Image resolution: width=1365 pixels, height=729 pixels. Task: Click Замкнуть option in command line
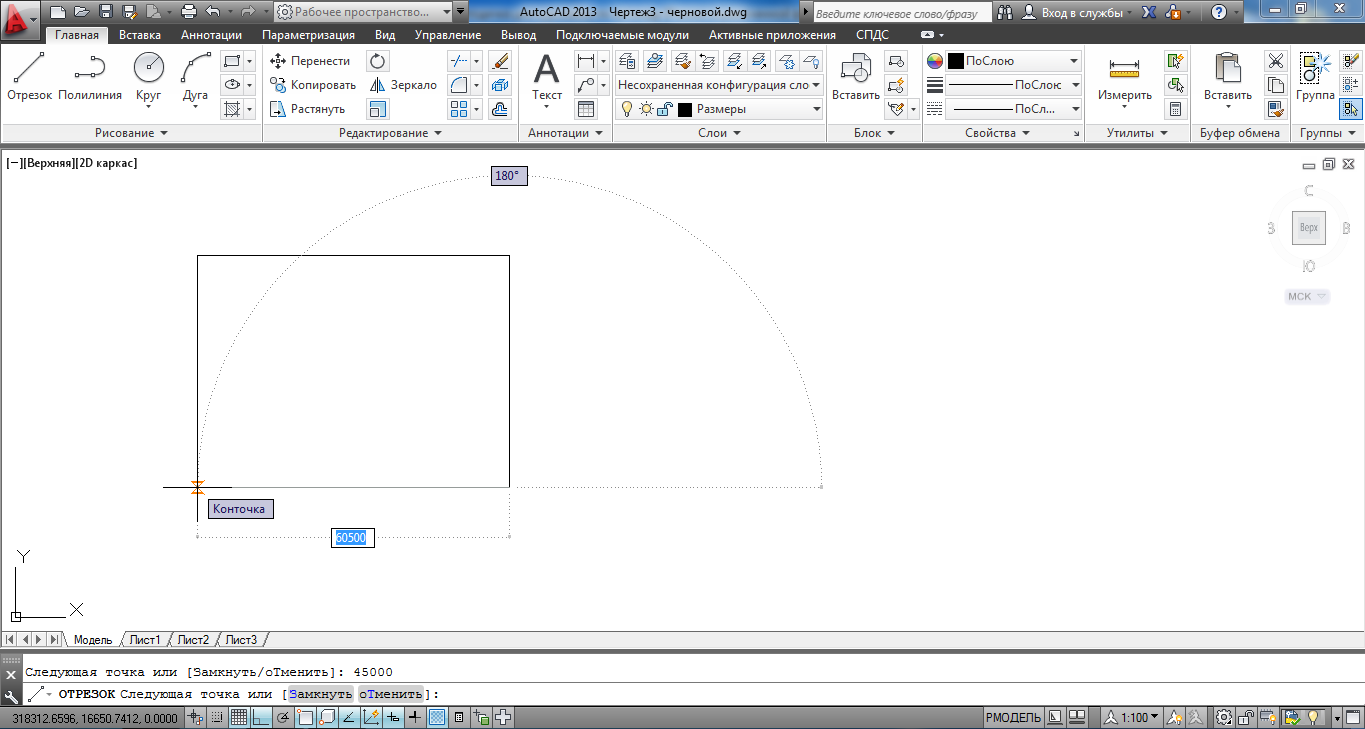pyautogui.click(x=320, y=694)
